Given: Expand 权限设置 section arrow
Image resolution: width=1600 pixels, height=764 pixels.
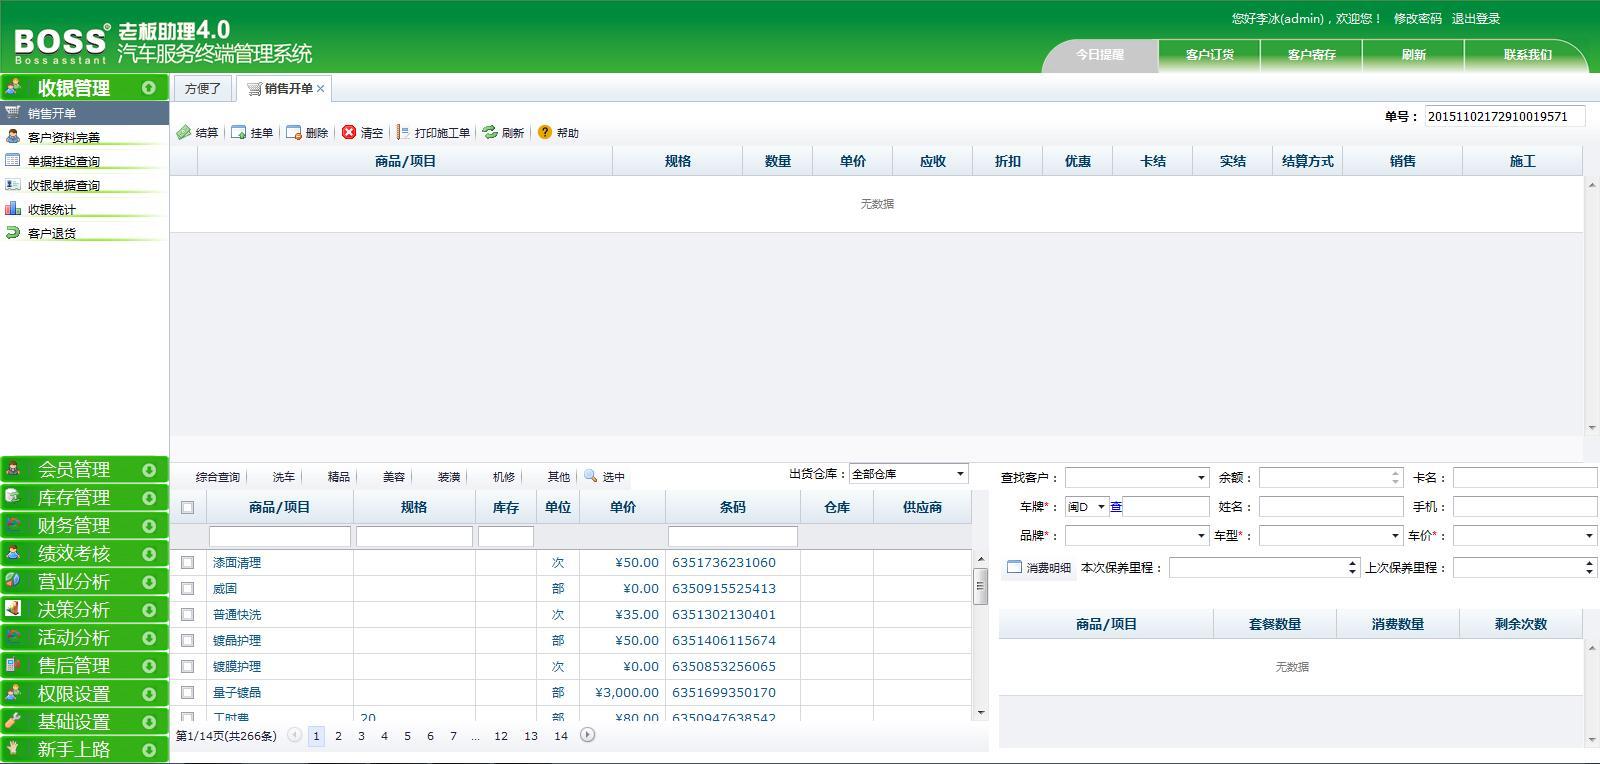Looking at the screenshot, I should (148, 693).
